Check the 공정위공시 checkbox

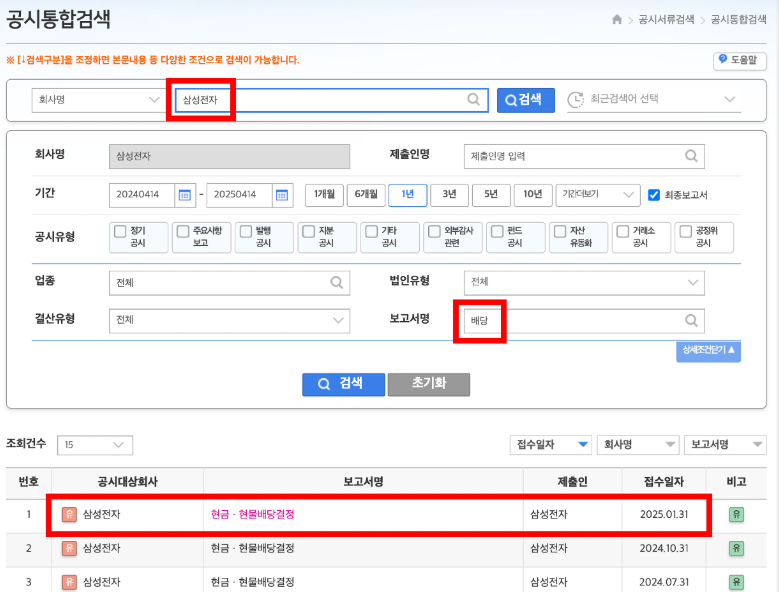[686, 231]
